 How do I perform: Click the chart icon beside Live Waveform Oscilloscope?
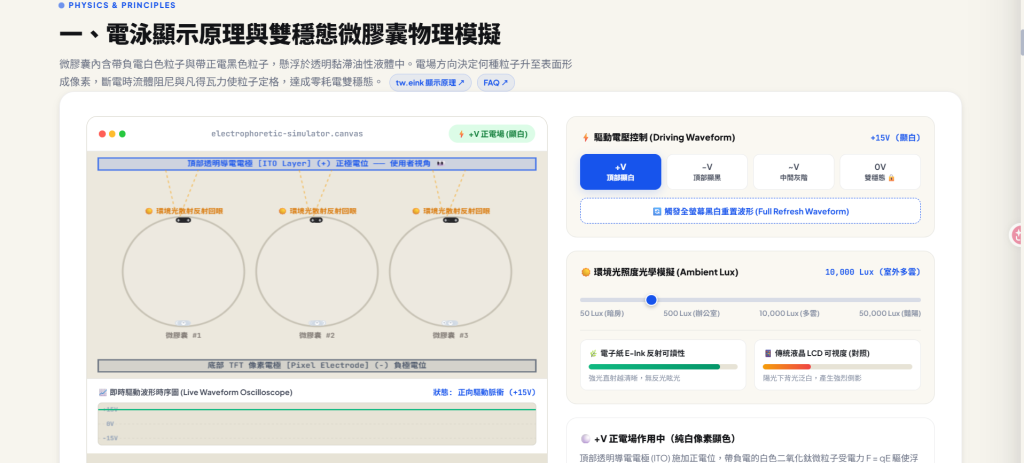coord(103,392)
